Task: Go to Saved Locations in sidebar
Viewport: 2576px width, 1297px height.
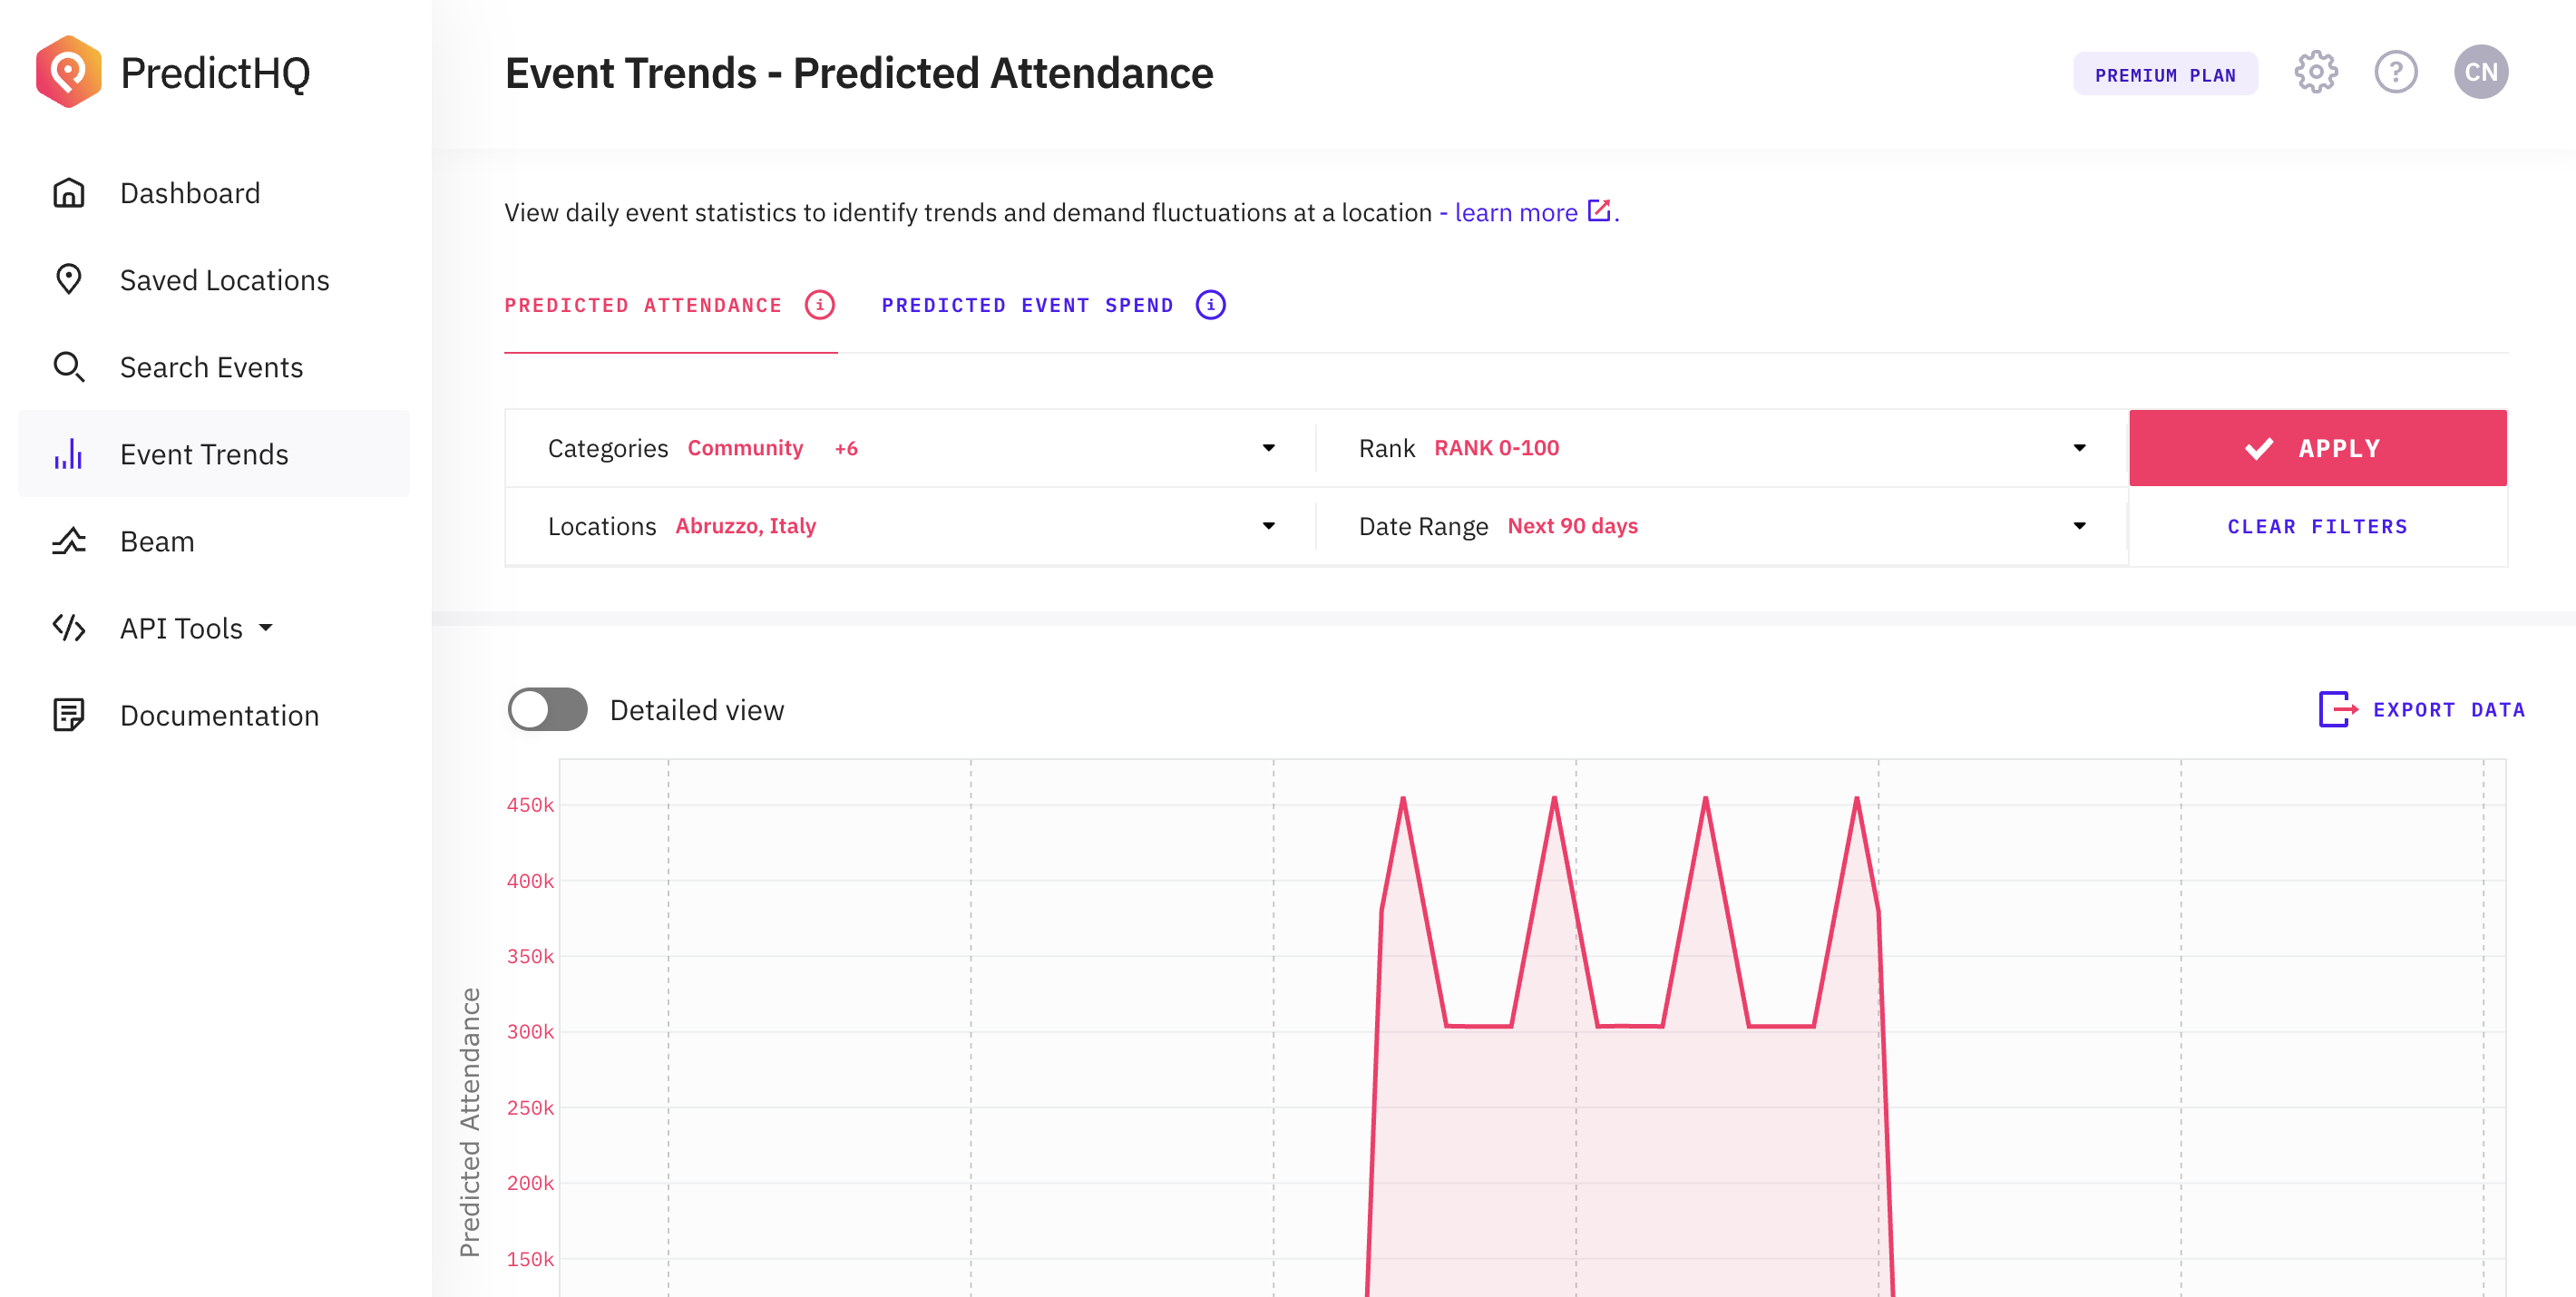Action: [224, 280]
